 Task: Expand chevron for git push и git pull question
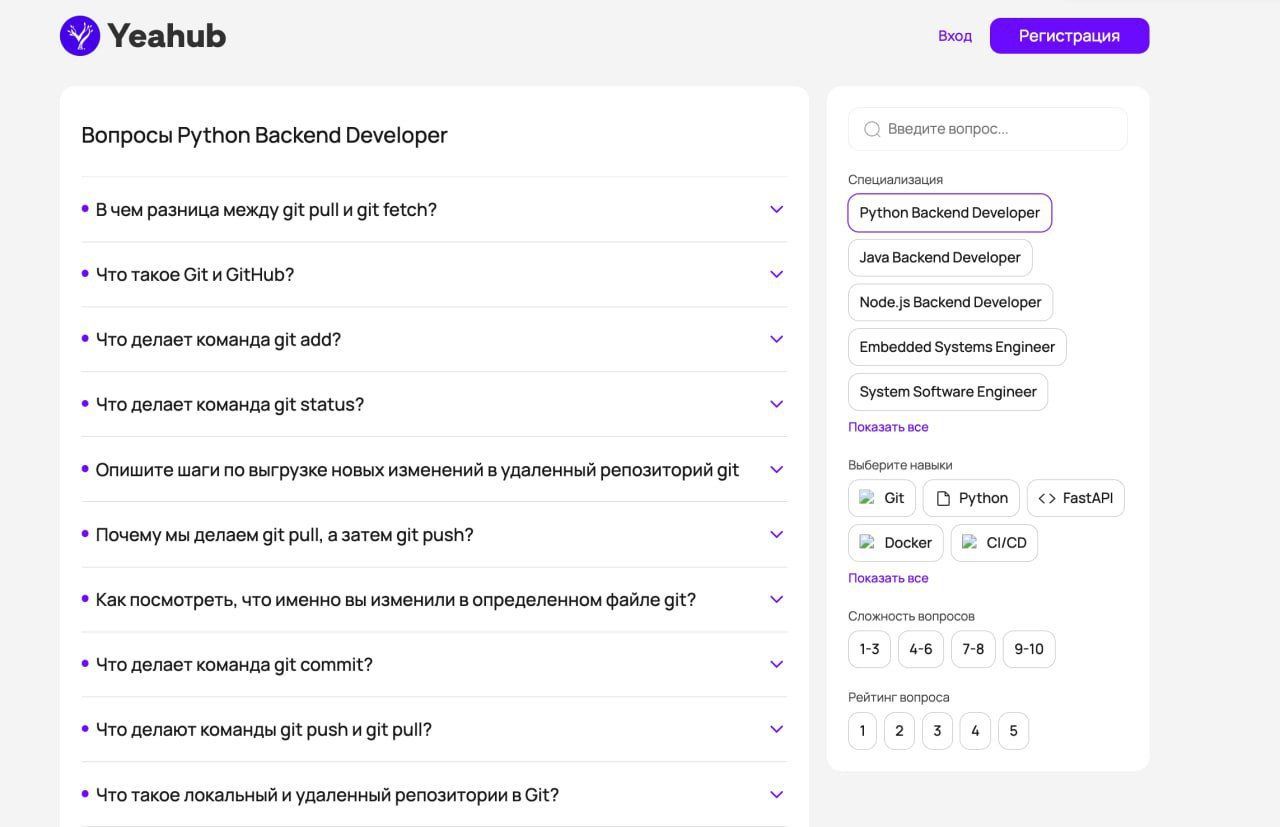tap(776, 729)
